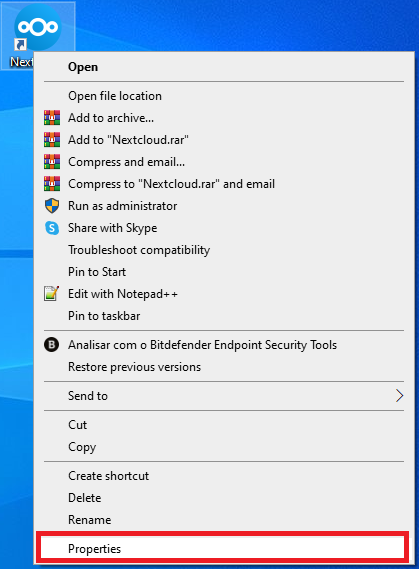
Task: Click WinRAR icon beside Add to archive
Action: [x=52, y=118]
